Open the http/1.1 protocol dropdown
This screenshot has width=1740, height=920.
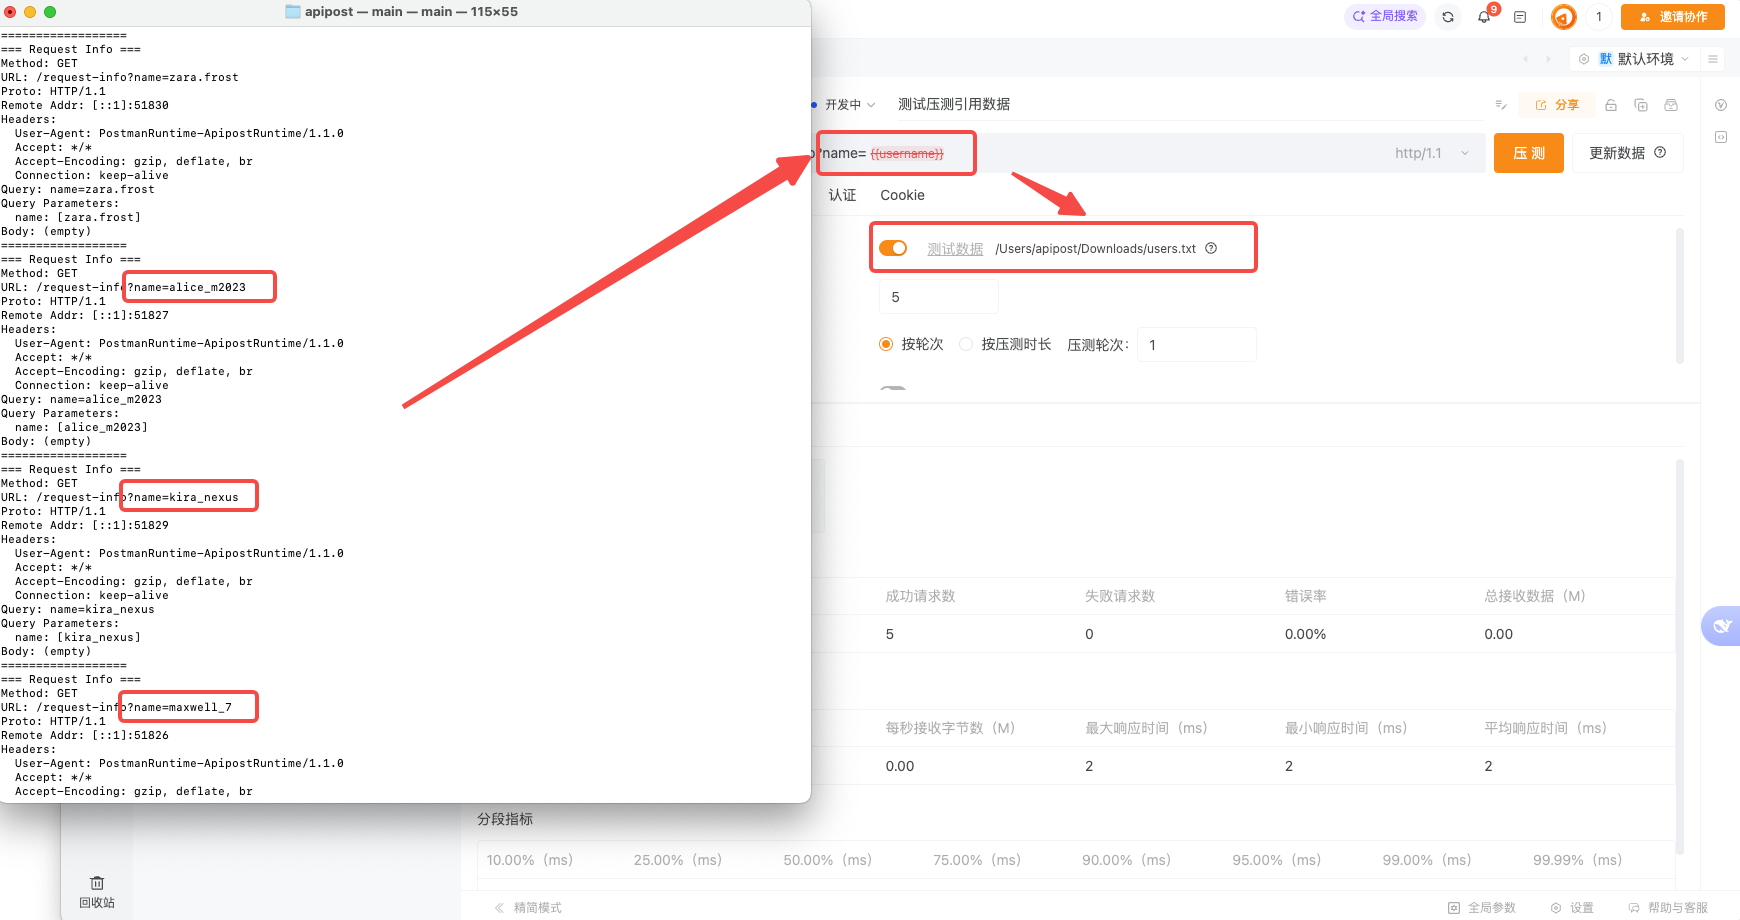point(1432,153)
